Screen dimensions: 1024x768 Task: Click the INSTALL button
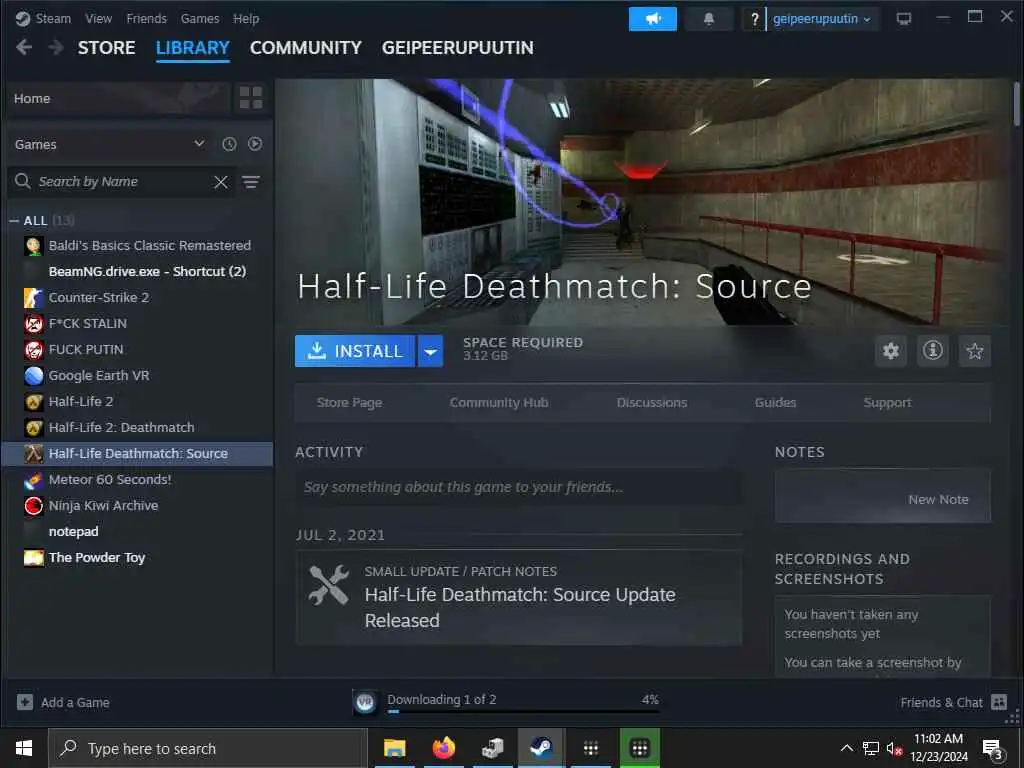coord(355,351)
